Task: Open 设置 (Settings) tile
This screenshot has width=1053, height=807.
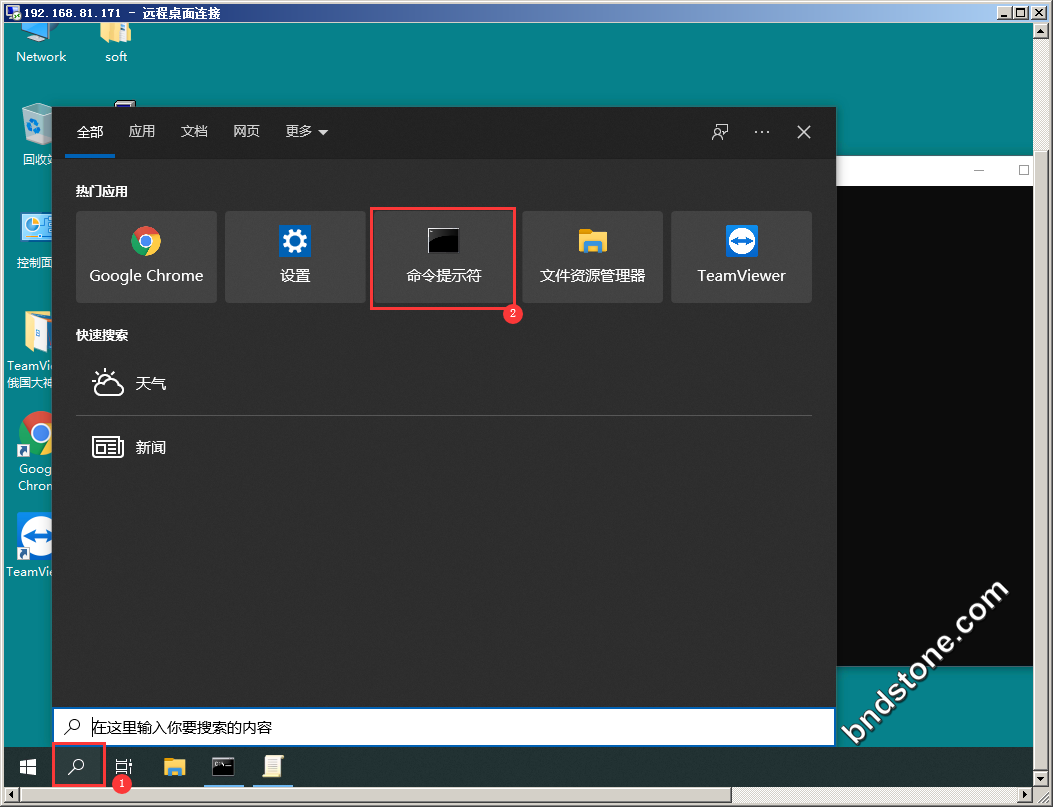Action: pos(295,257)
